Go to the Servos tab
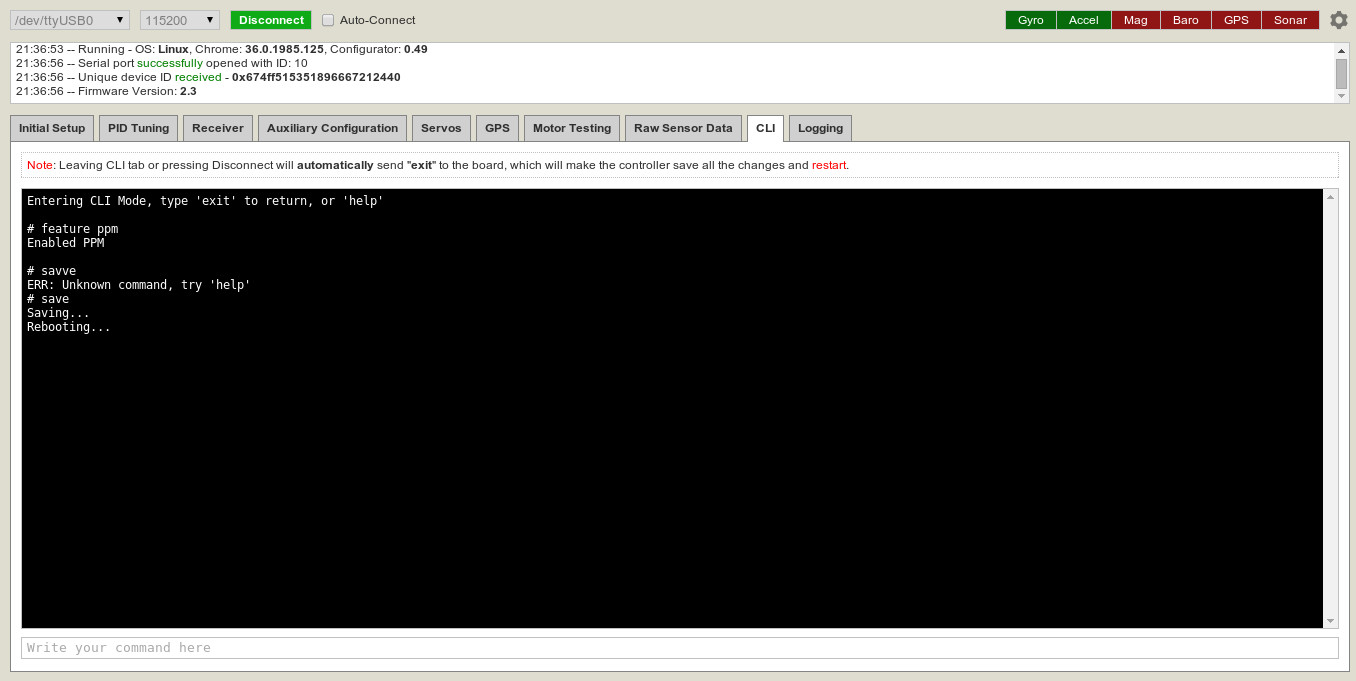Screen dimensions: 1356x681 click(x=441, y=128)
